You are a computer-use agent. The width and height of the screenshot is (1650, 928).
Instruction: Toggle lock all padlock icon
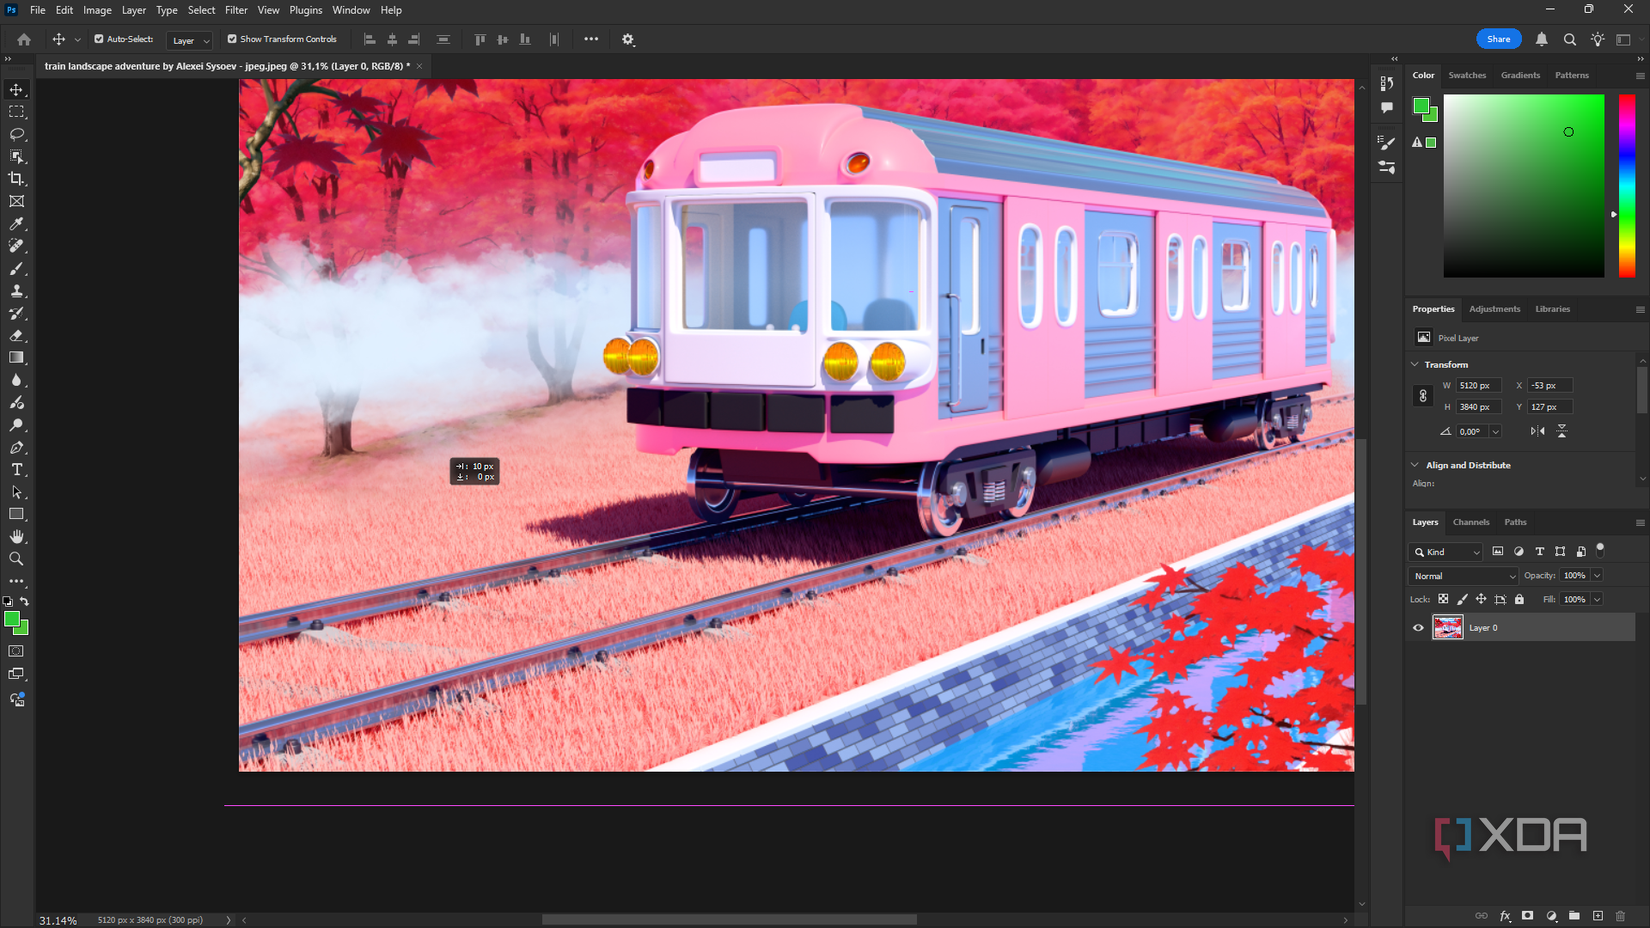point(1519,599)
